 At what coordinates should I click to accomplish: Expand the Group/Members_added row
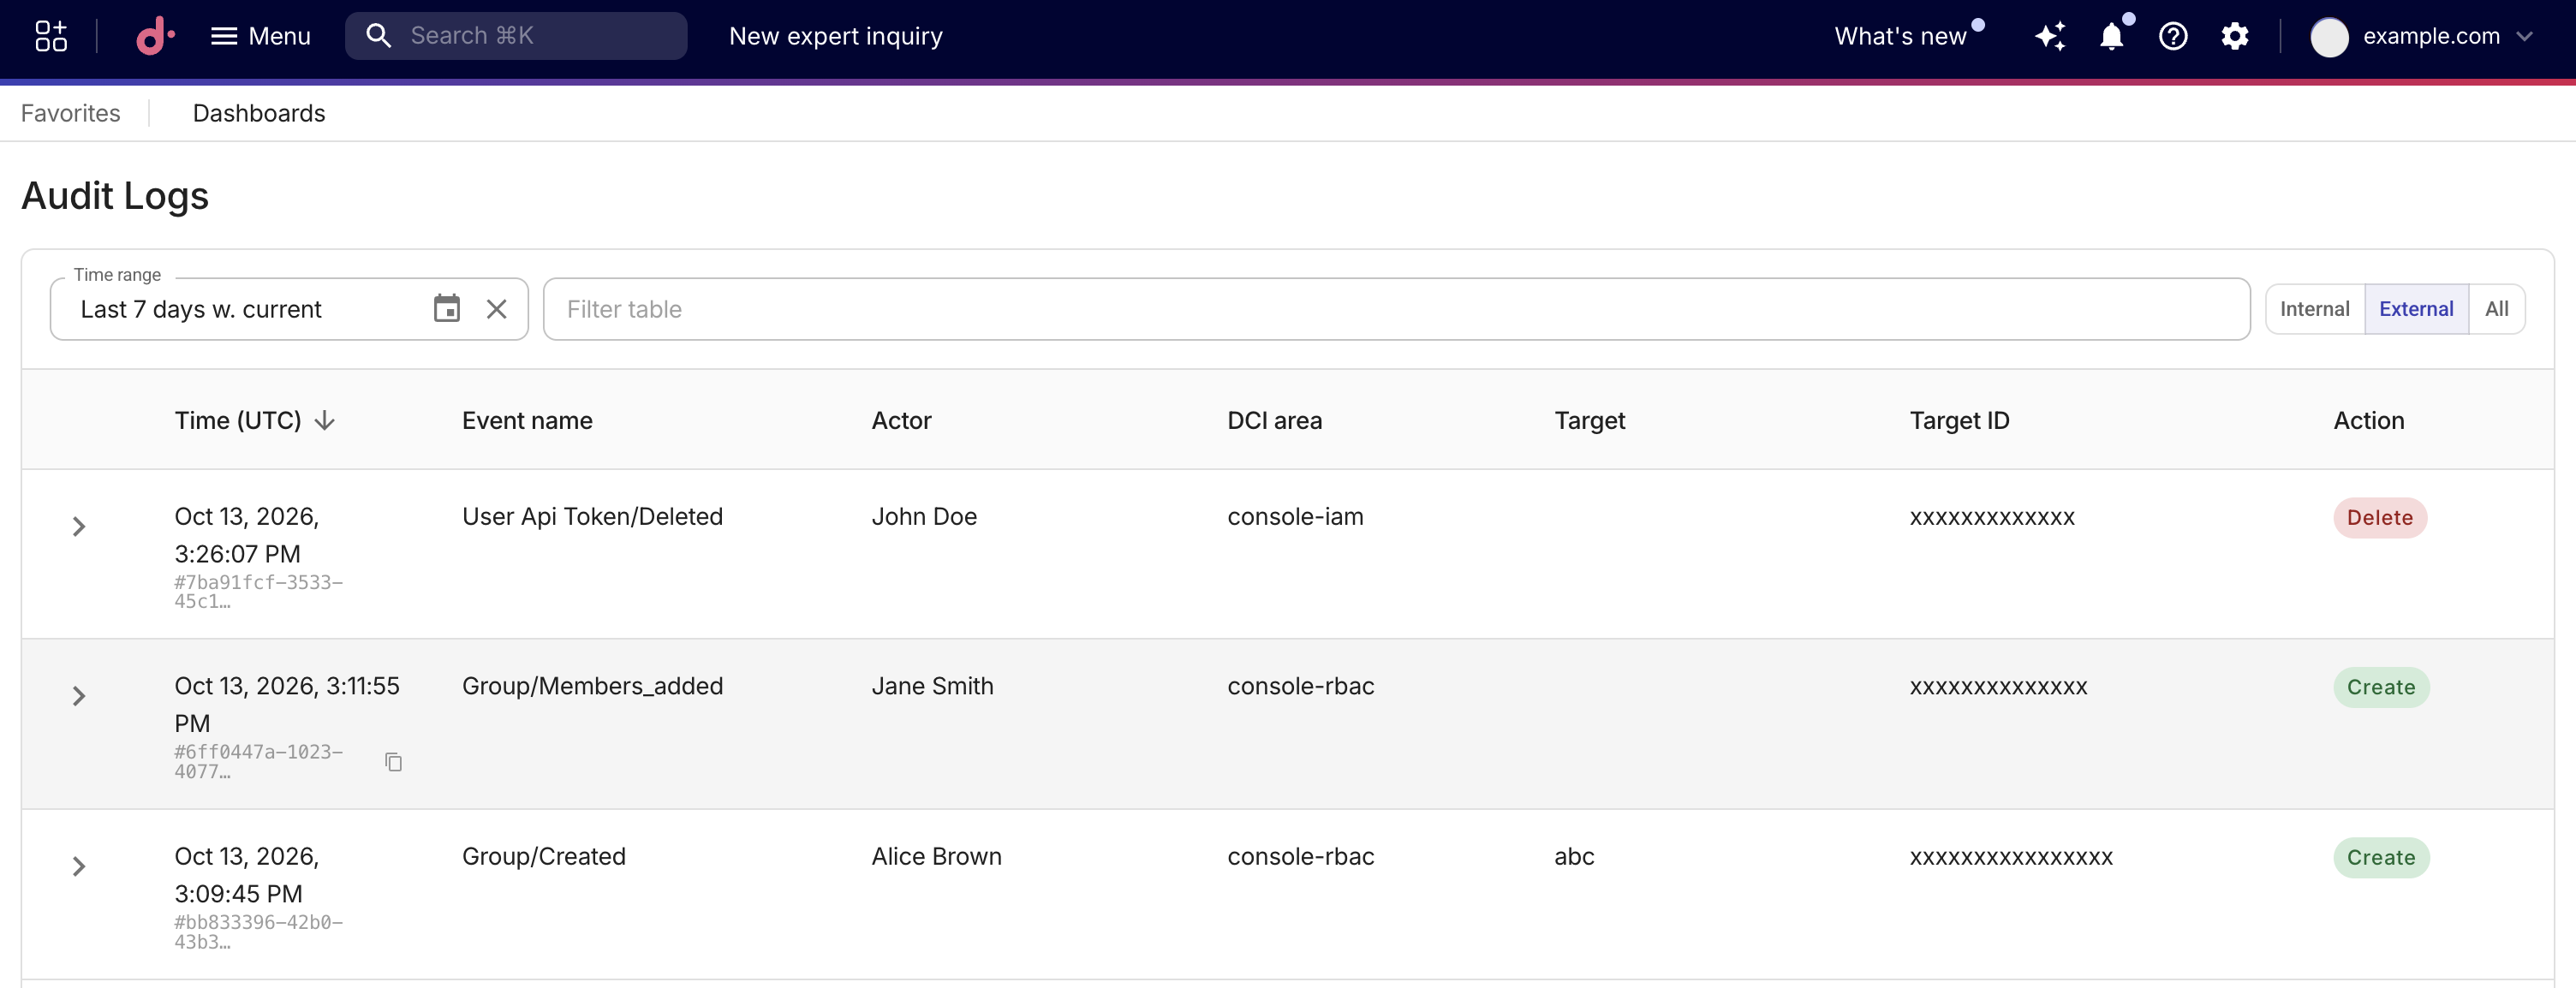(x=79, y=696)
